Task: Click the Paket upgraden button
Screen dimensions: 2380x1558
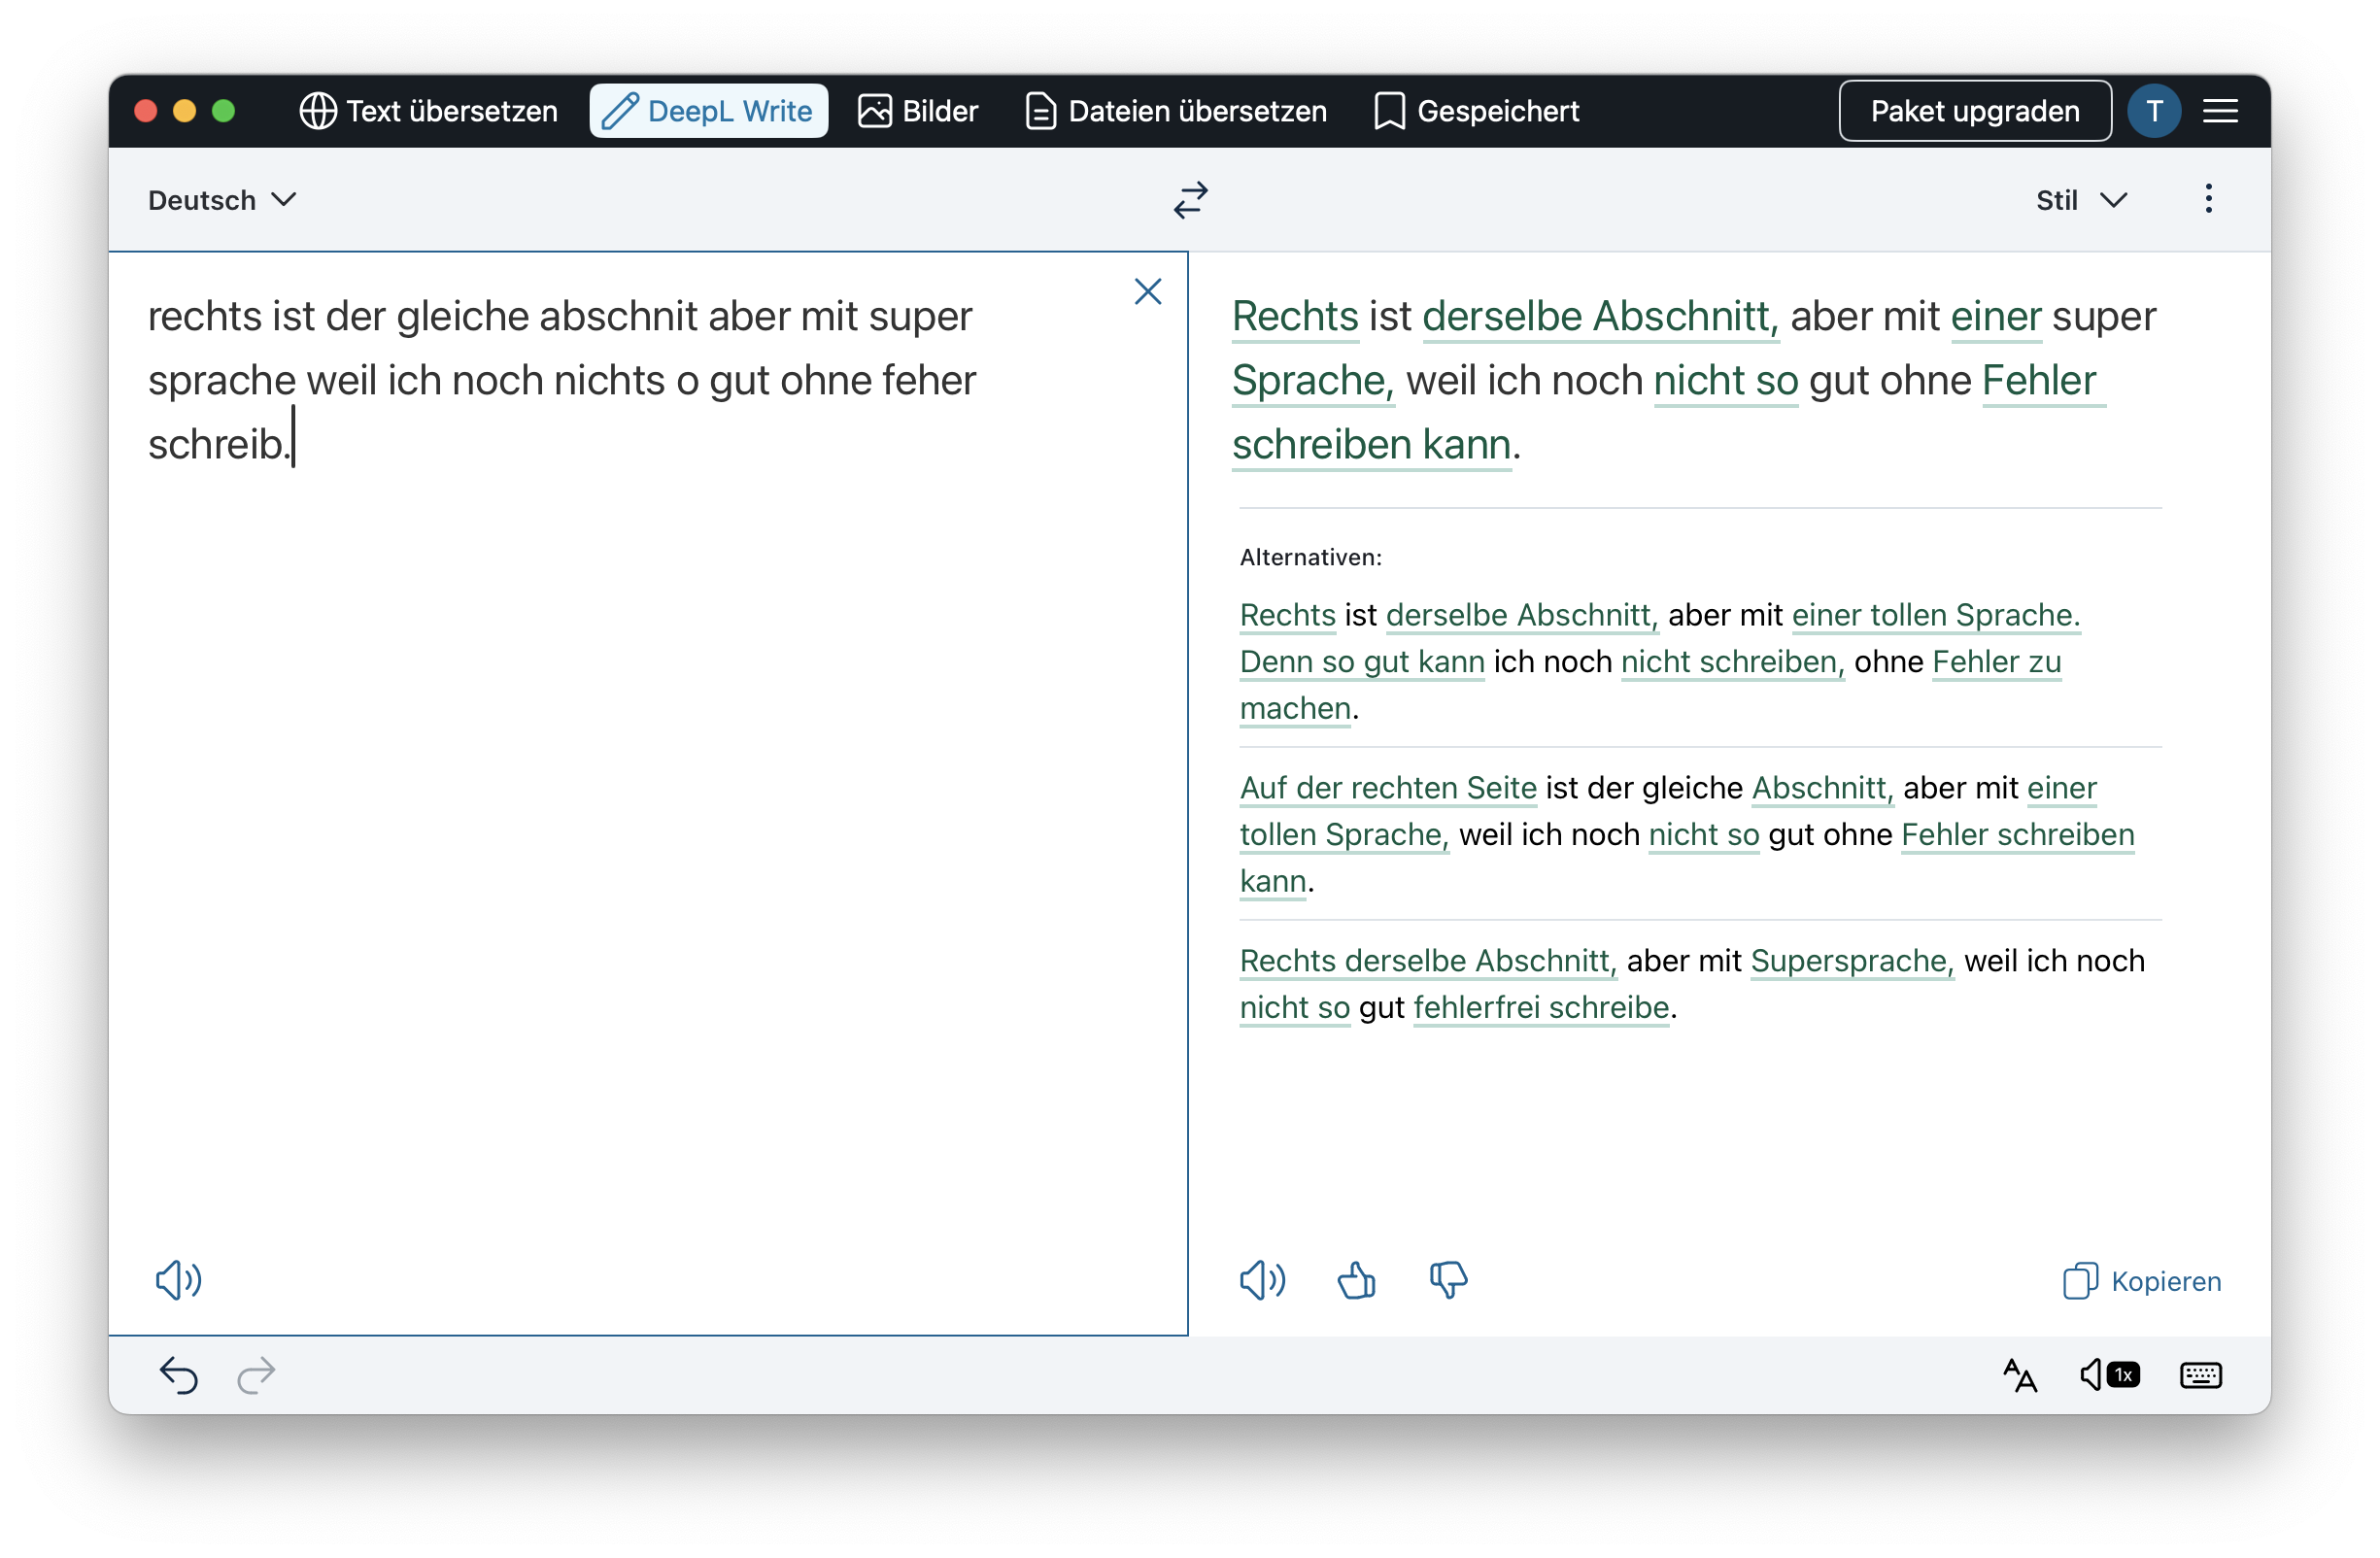Action: pos(1974,111)
